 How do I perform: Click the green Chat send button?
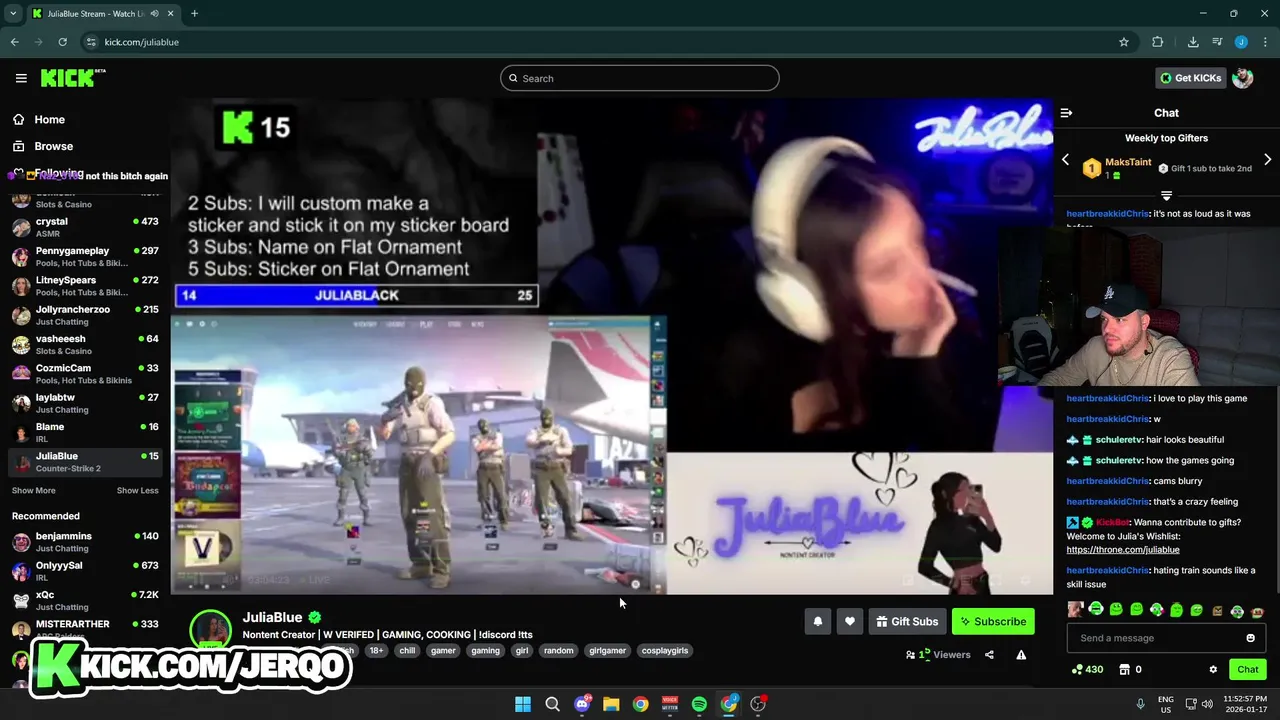pos(1248,669)
